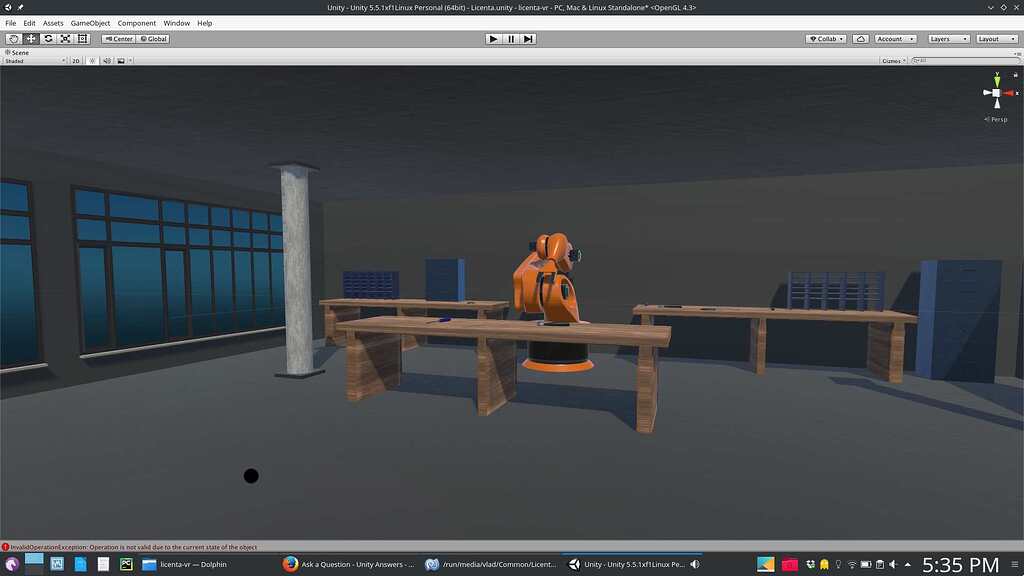Select the Move tool
Screen dimensions: 1024x576
tap(31, 38)
